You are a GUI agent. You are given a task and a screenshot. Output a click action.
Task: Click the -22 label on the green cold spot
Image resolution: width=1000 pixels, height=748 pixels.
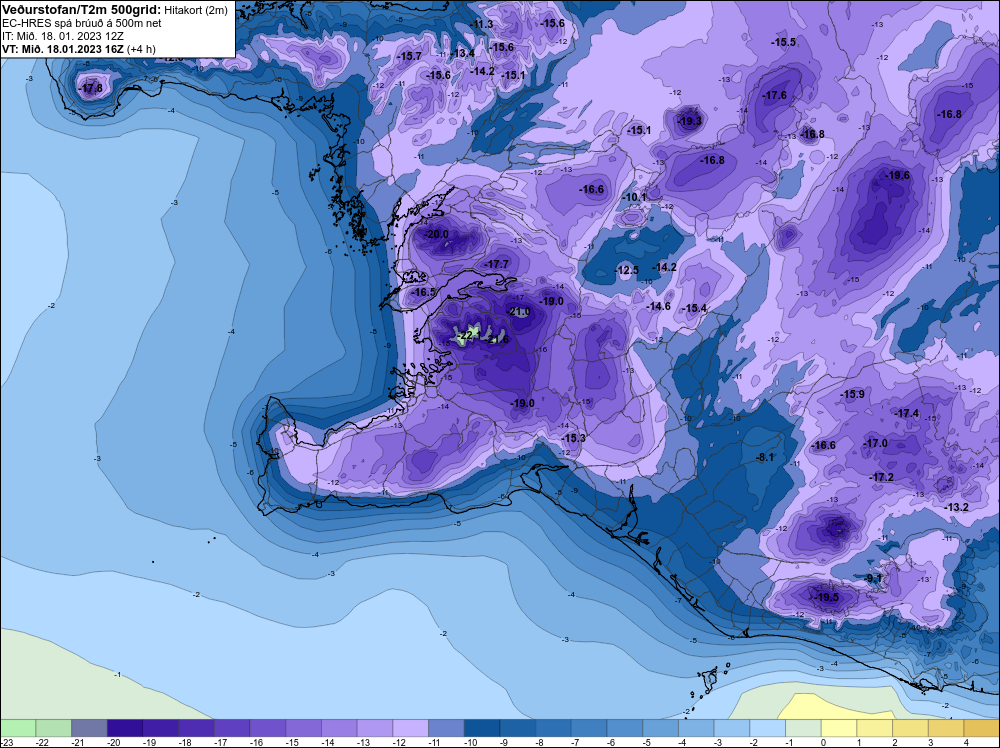467,335
